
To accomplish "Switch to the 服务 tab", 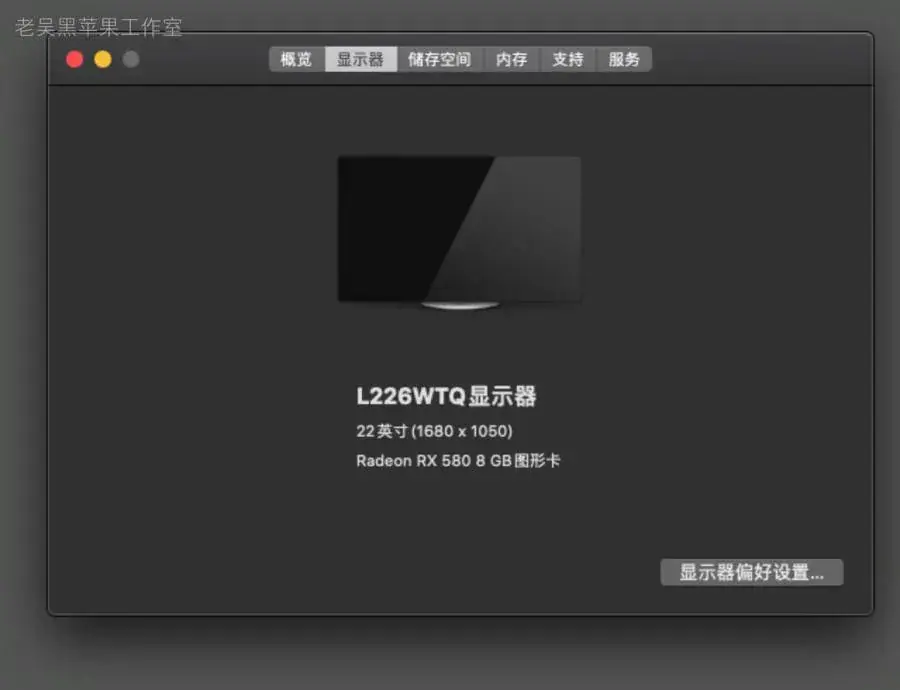I will (x=623, y=59).
